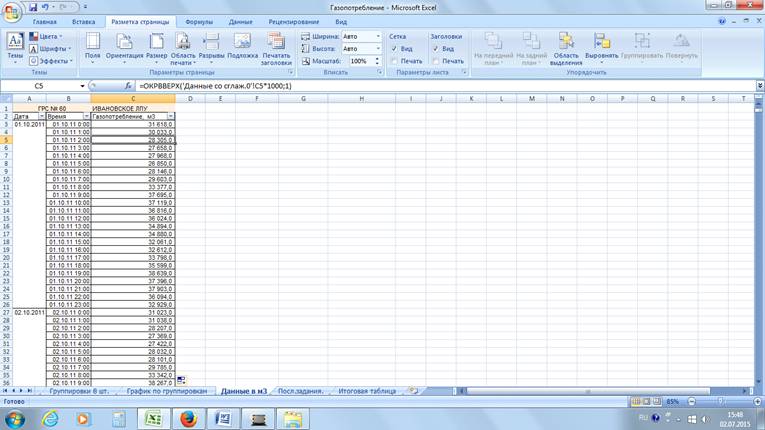Expand the Ширина (Width) dropdown
The image size is (765, 430).
[x=378, y=37]
